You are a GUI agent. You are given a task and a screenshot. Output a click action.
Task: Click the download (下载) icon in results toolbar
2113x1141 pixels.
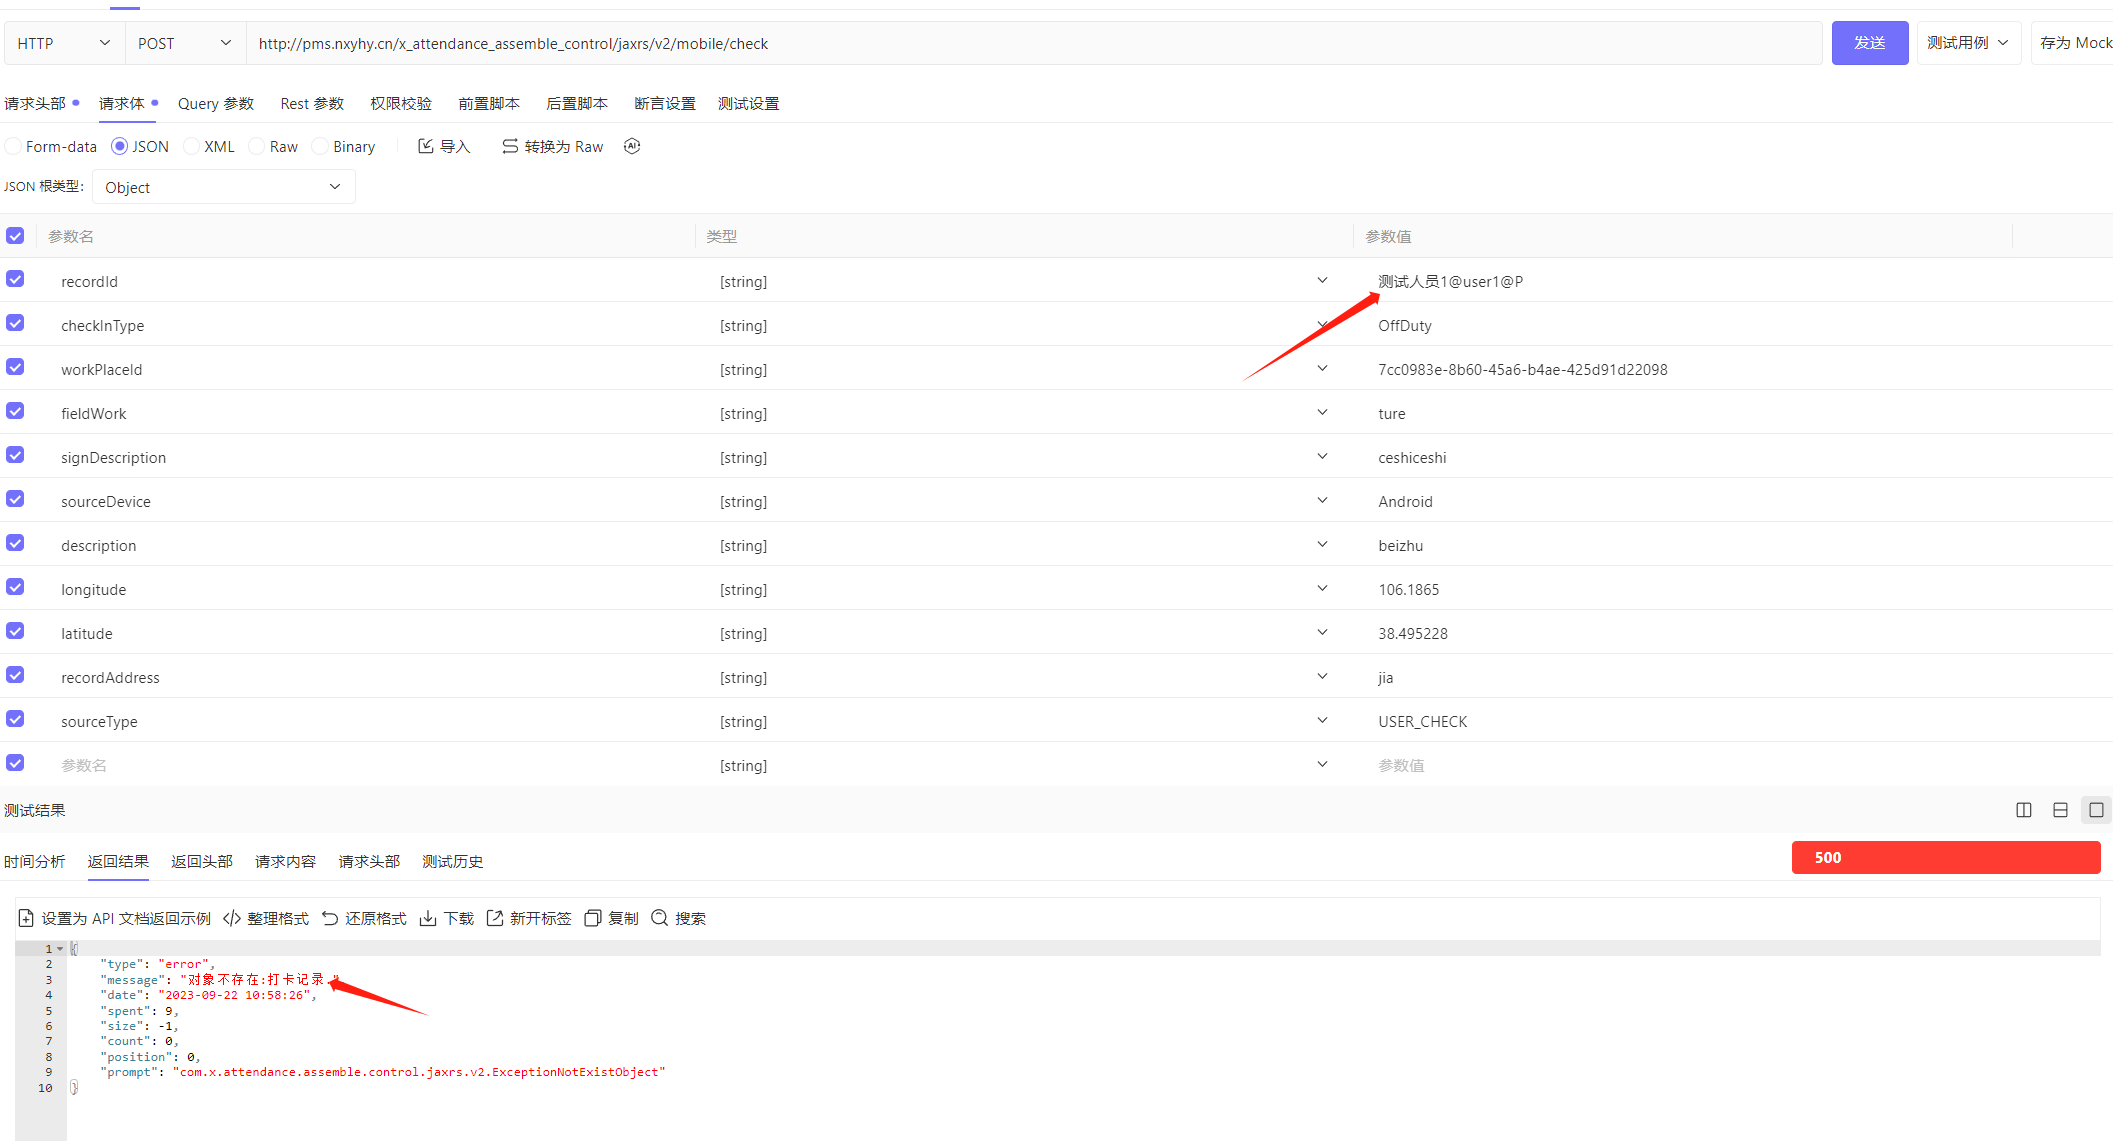pos(428,918)
